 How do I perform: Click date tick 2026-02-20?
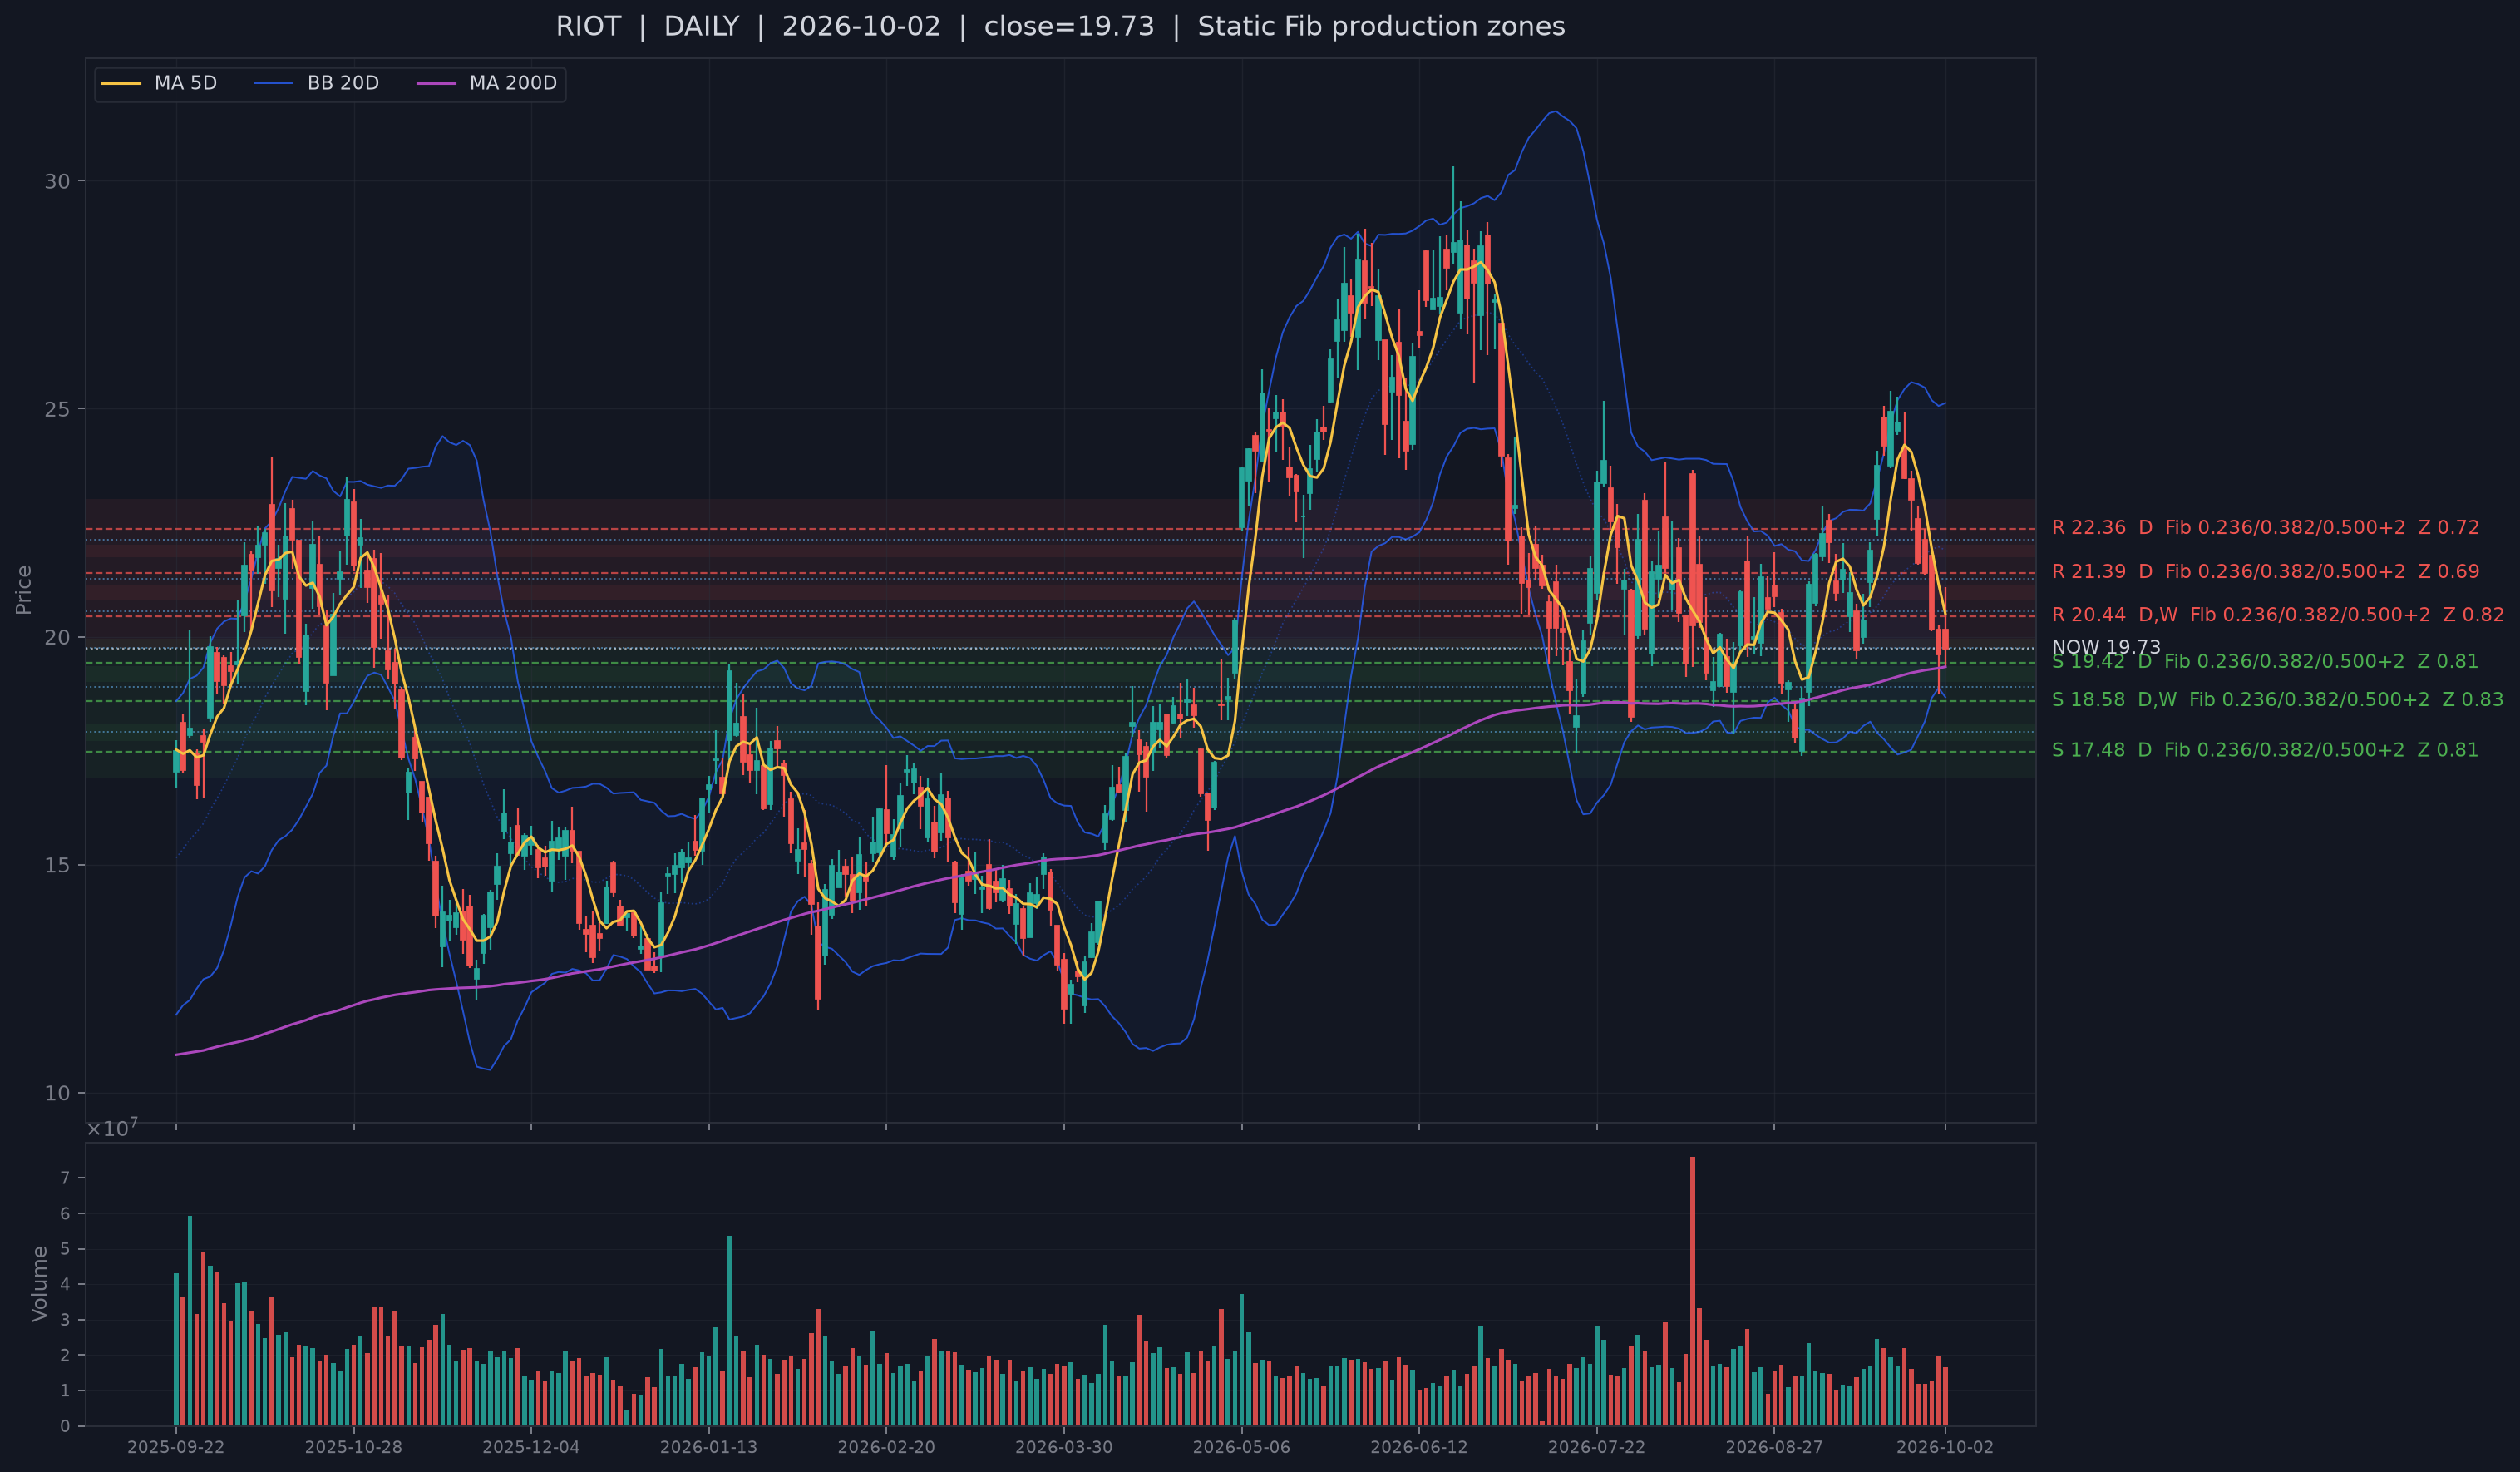pyautogui.click(x=886, y=1447)
